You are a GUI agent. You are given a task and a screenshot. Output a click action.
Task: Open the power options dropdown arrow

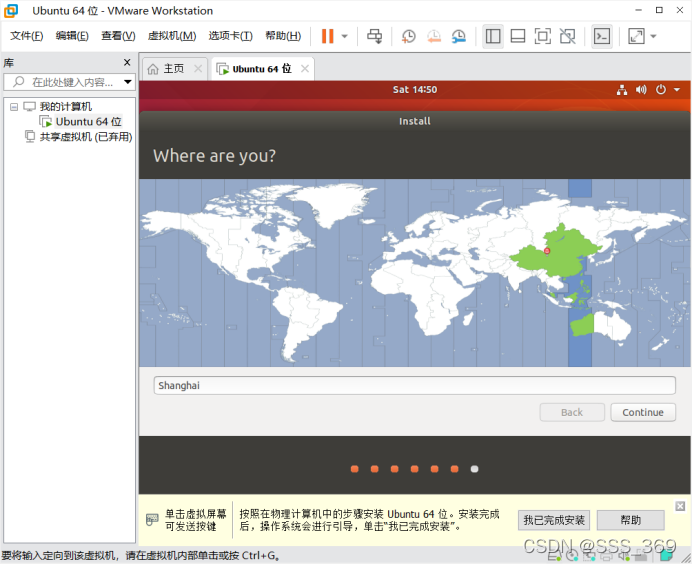click(345, 36)
